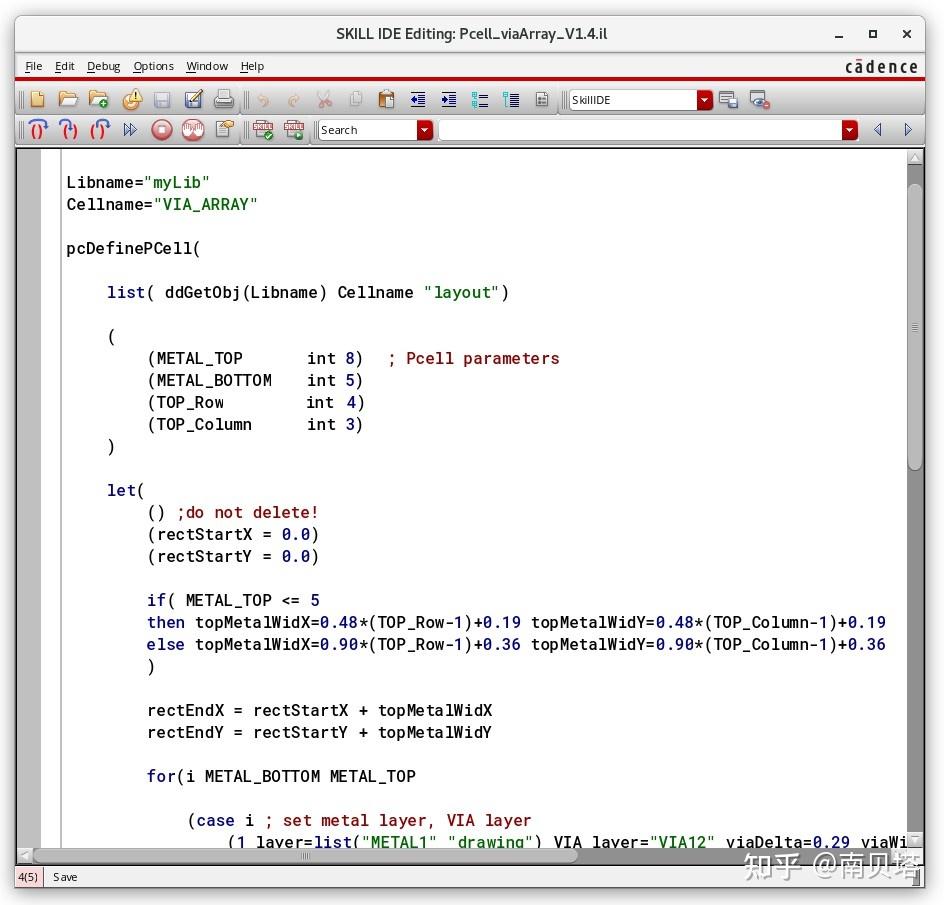The image size is (944, 905).
Task: Click the find next right arrow
Action: click(908, 129)
